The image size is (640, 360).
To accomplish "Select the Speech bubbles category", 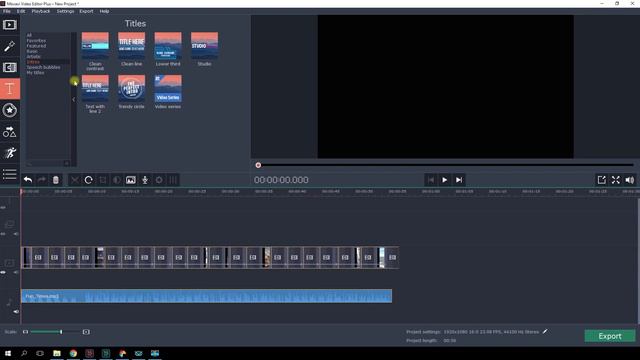I will click(x=43, y=67).
